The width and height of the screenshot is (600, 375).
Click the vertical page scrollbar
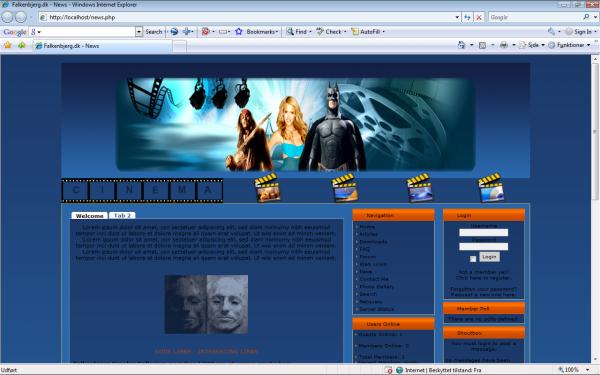tap(595, 209)
